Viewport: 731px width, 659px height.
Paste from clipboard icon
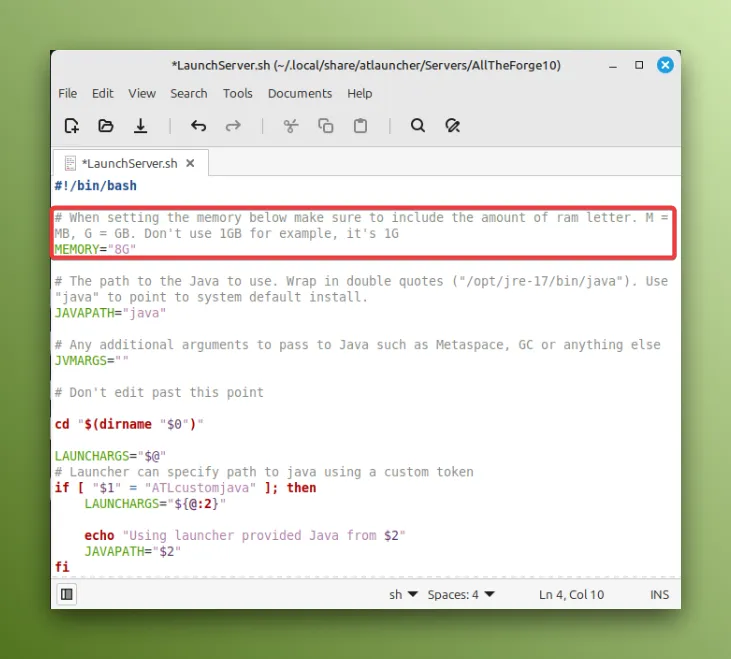(x=360, y=126)
